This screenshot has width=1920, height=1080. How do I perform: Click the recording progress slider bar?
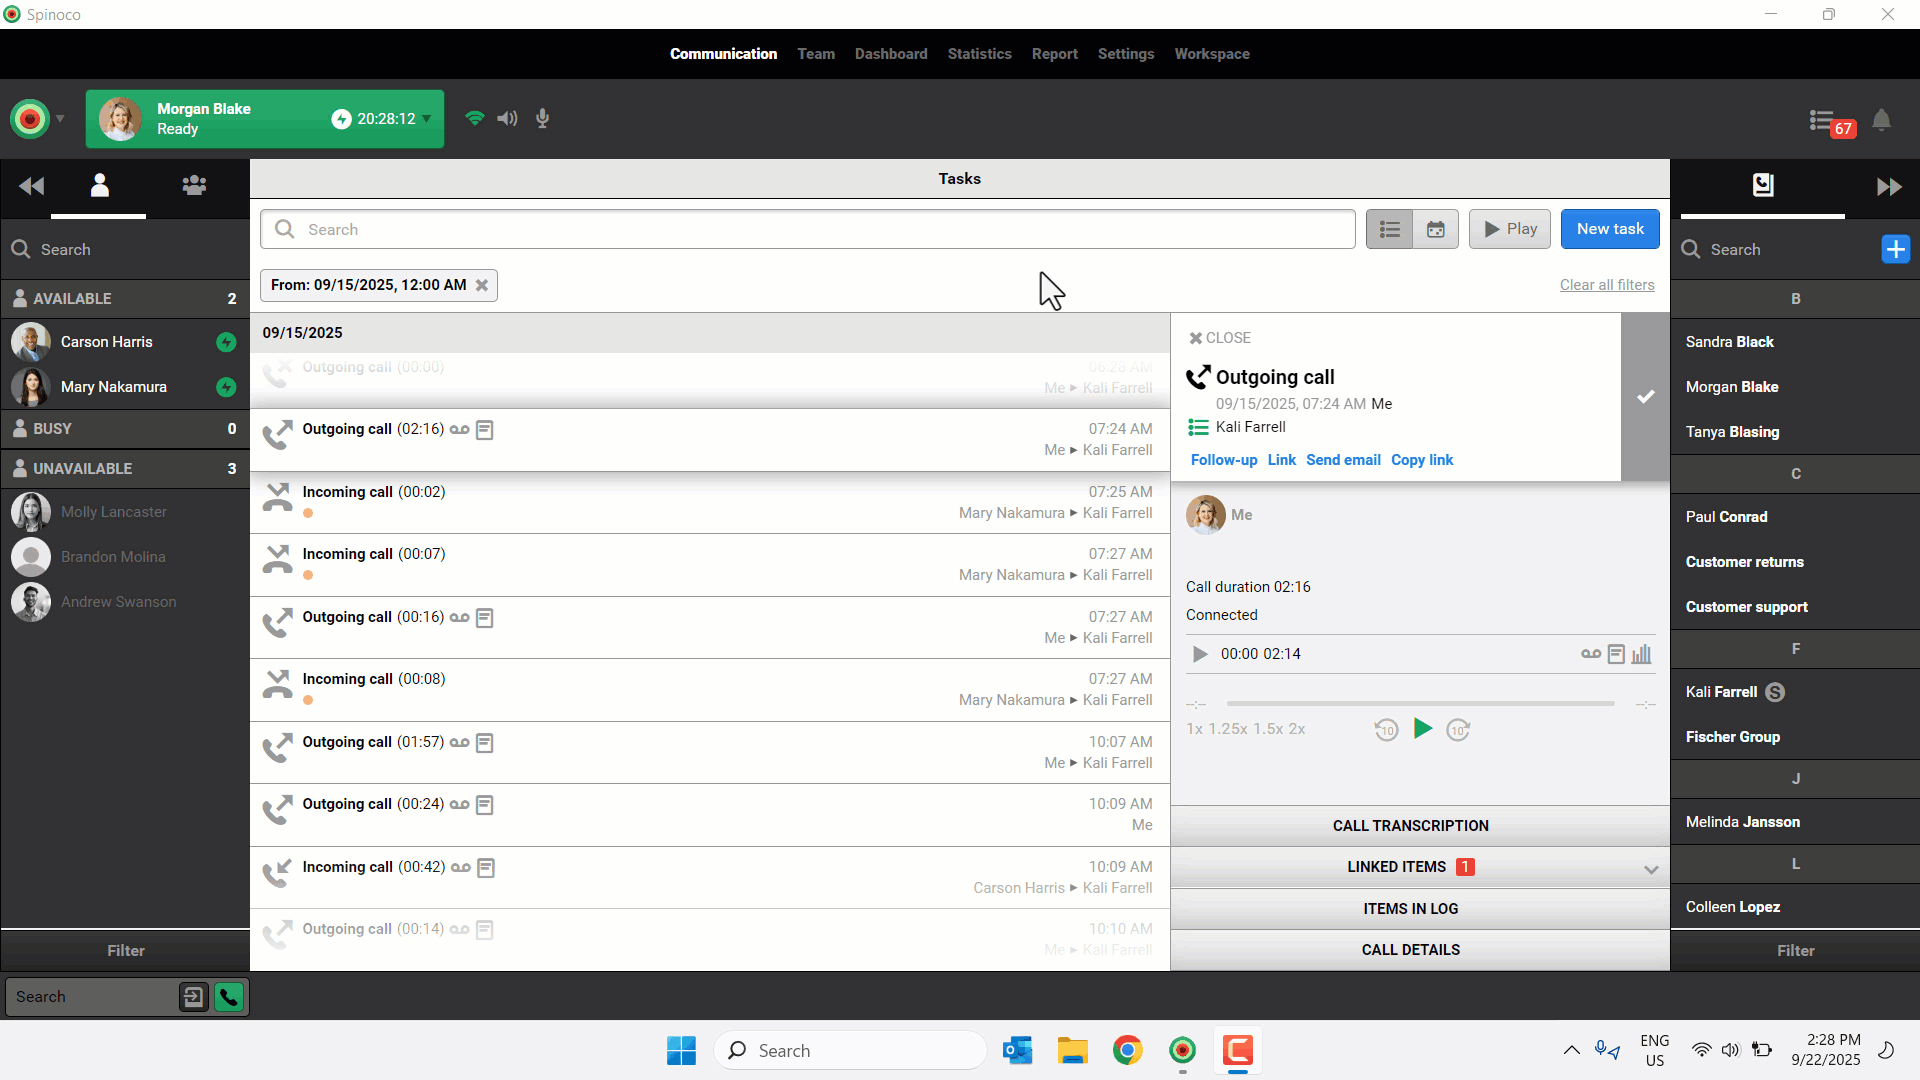tap(1420, 704)
